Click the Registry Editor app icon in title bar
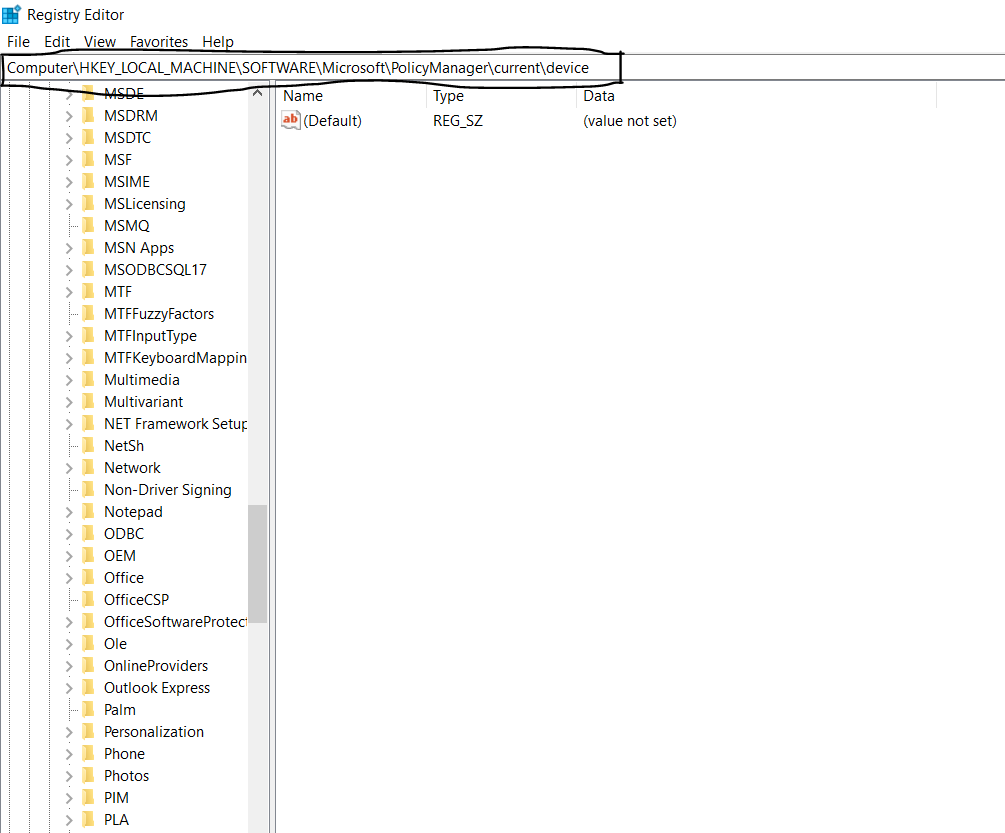Image resolution: width=1005 pixels, height=833 pixels. coord(11,14)
